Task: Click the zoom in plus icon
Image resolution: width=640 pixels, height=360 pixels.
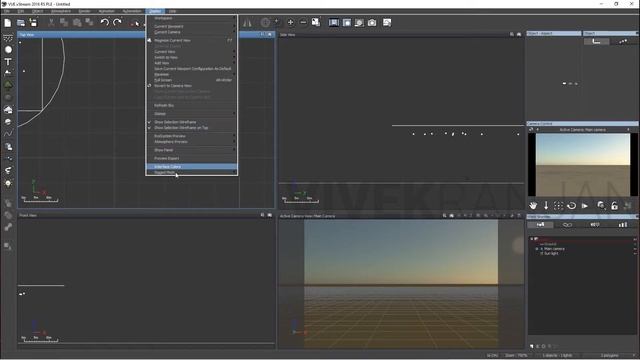Action: pyautogui.click(x=290, y=22)
